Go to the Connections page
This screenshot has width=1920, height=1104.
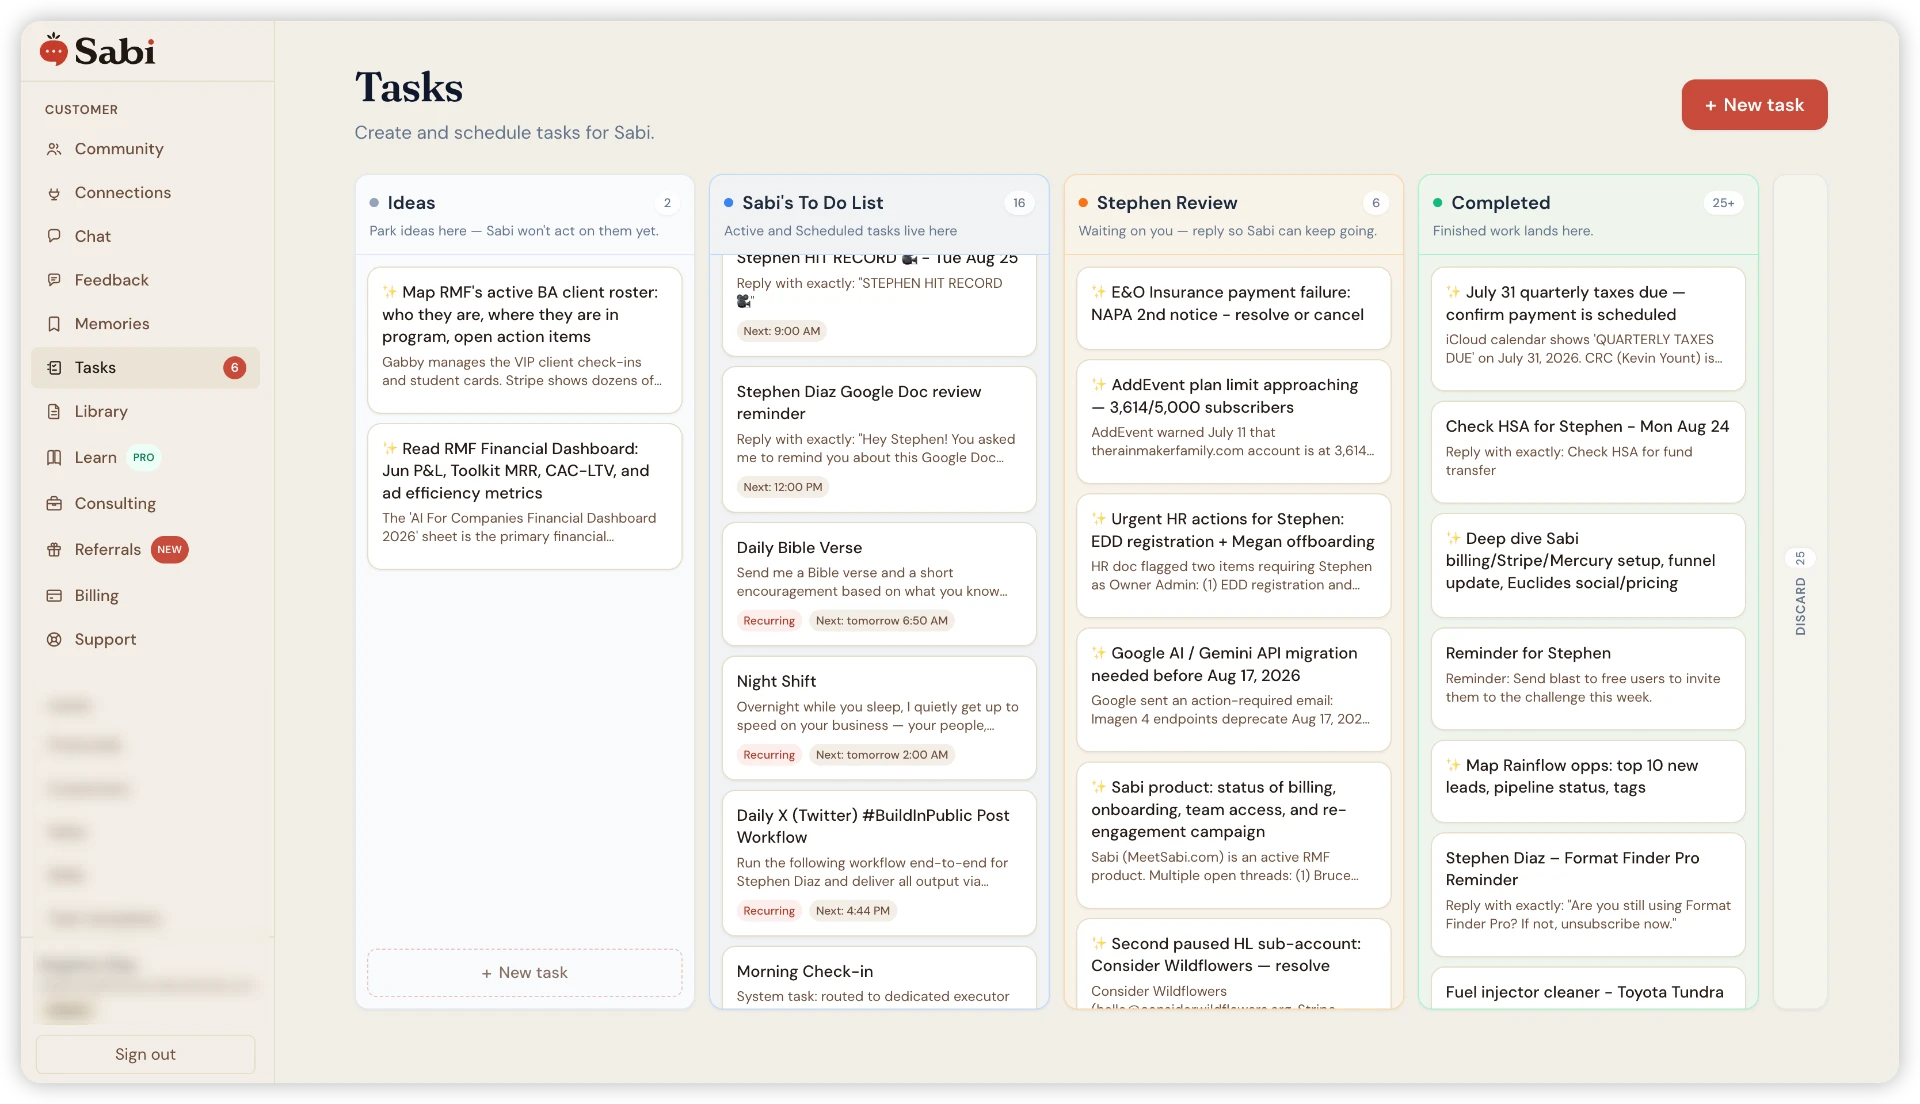click(123, 193)
